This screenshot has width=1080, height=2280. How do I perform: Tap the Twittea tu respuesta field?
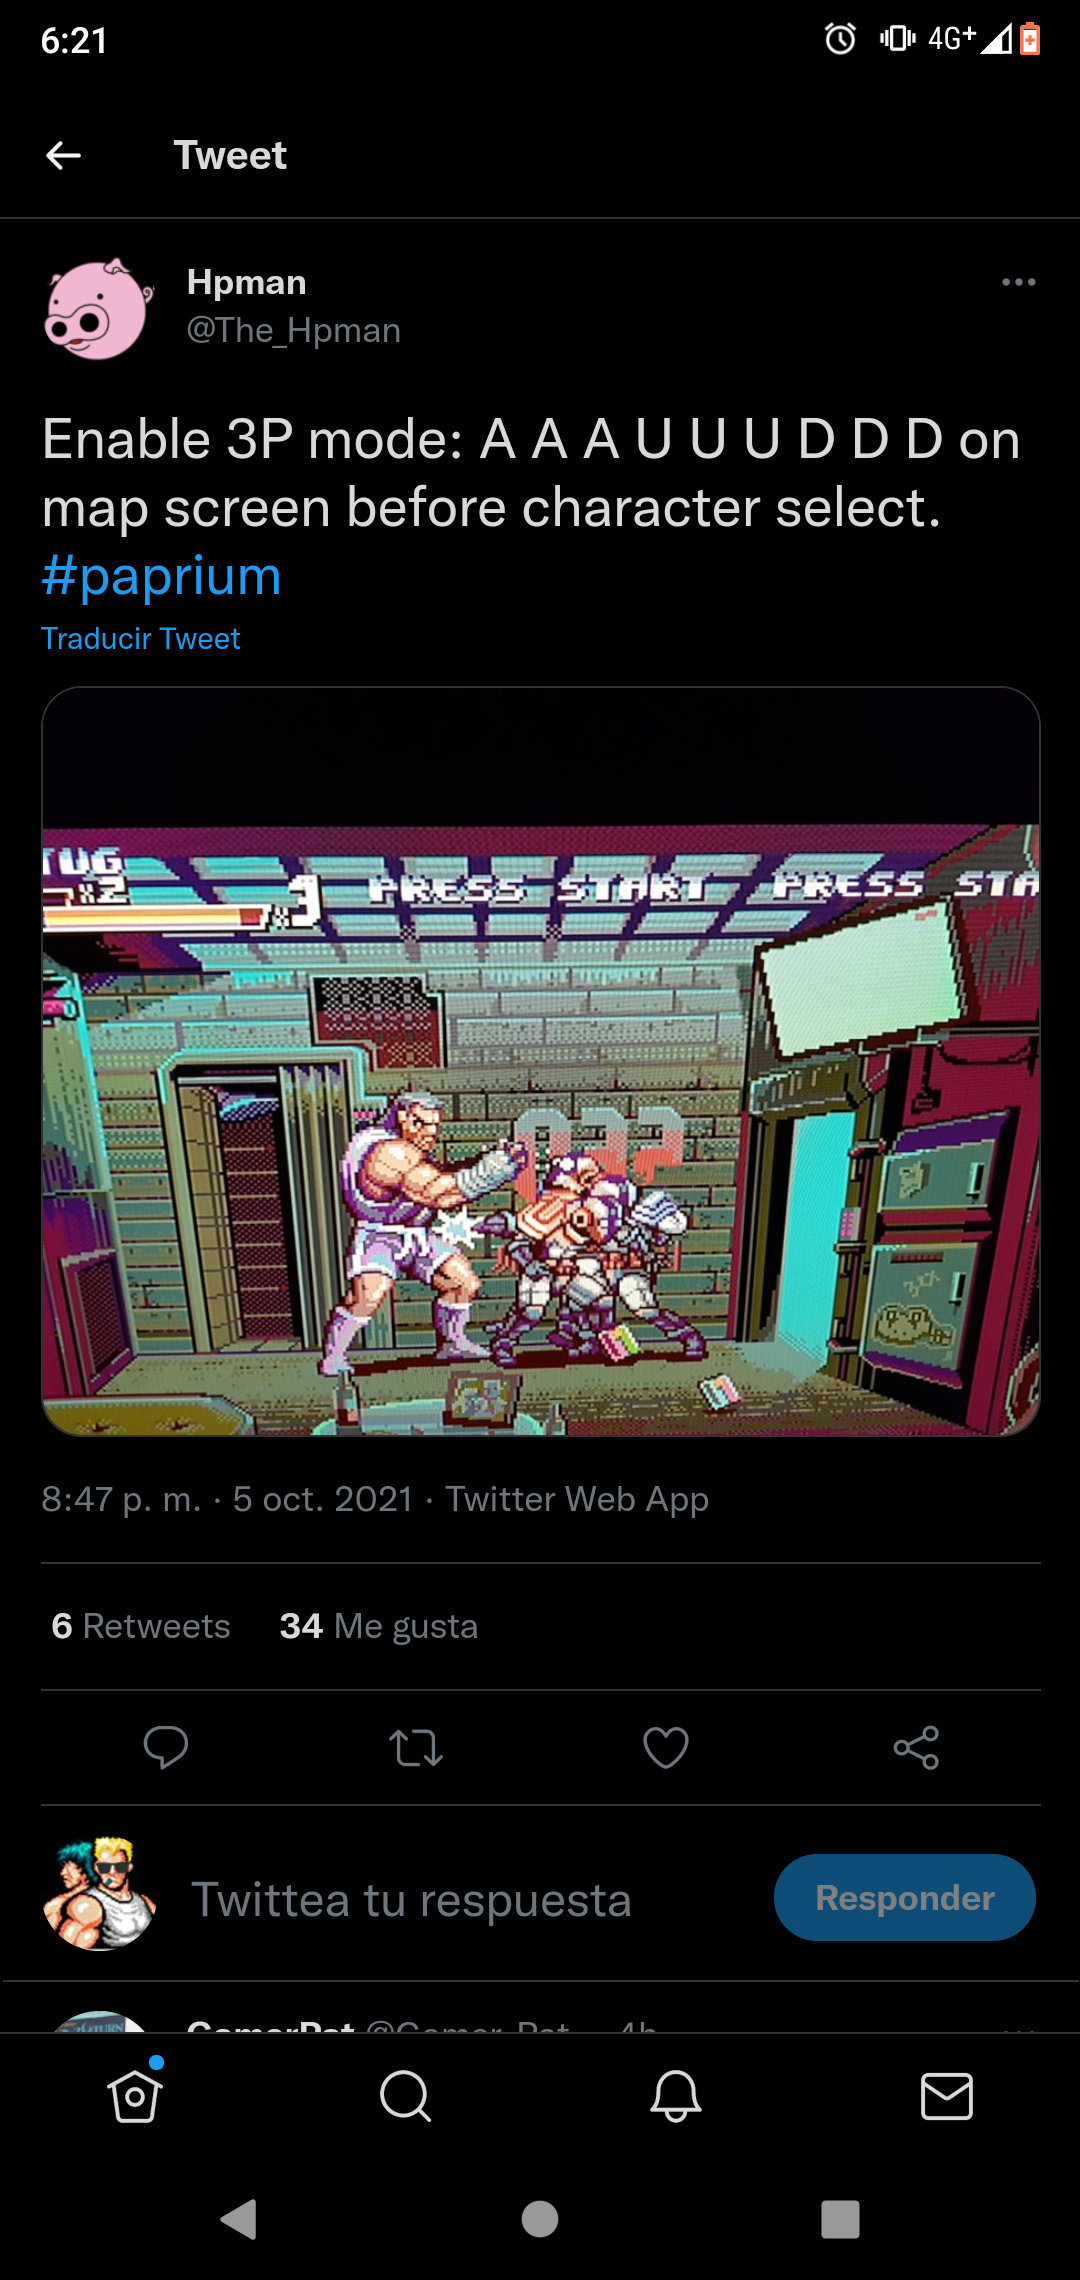[x=411, y=1899]
